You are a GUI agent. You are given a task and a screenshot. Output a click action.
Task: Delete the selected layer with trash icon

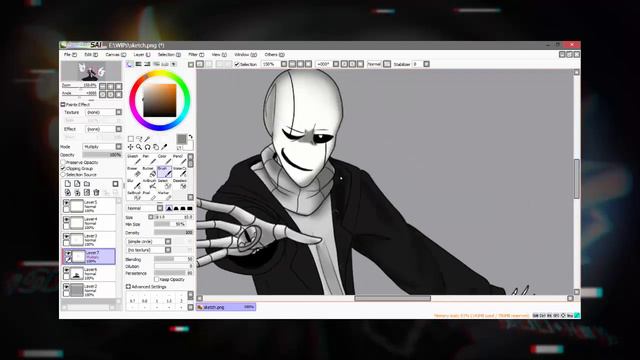[96, 192]
